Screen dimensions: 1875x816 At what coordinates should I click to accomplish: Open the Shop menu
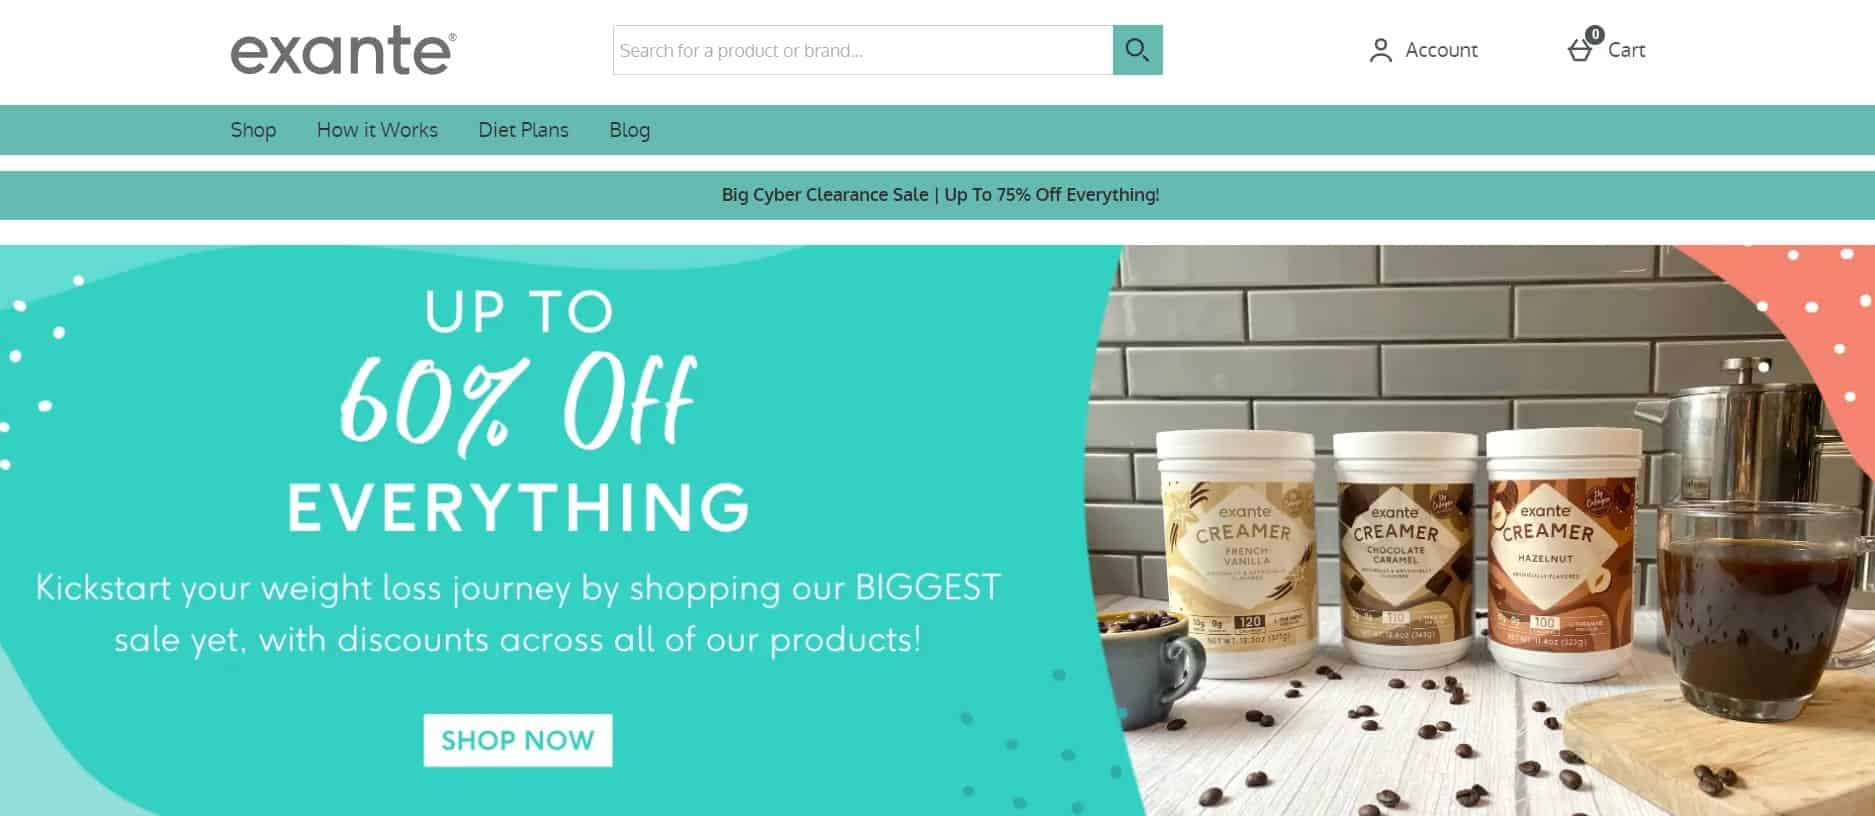(253, 130)
